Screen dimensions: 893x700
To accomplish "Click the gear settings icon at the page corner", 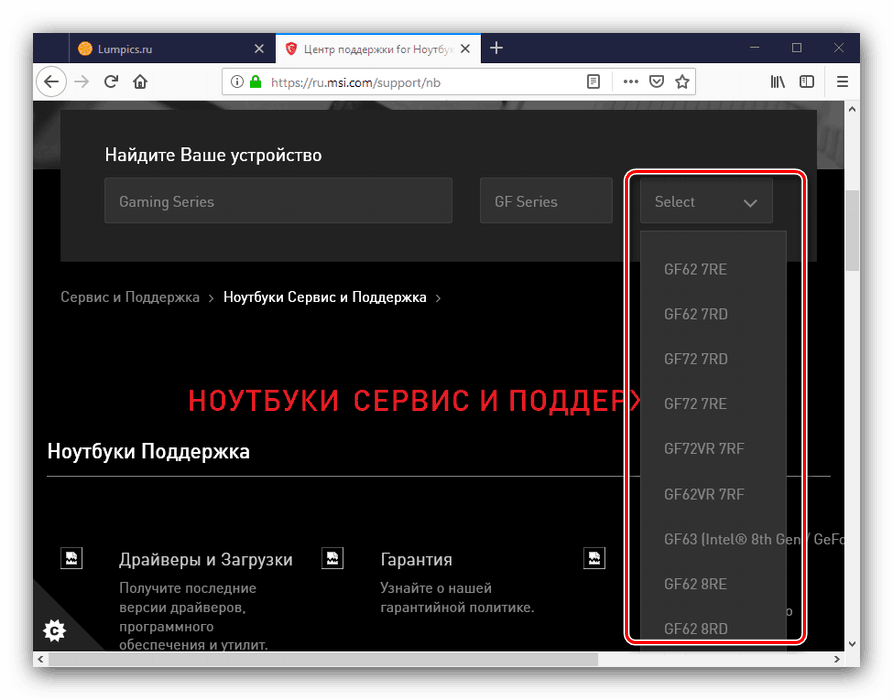I will (x=55, y=631).
